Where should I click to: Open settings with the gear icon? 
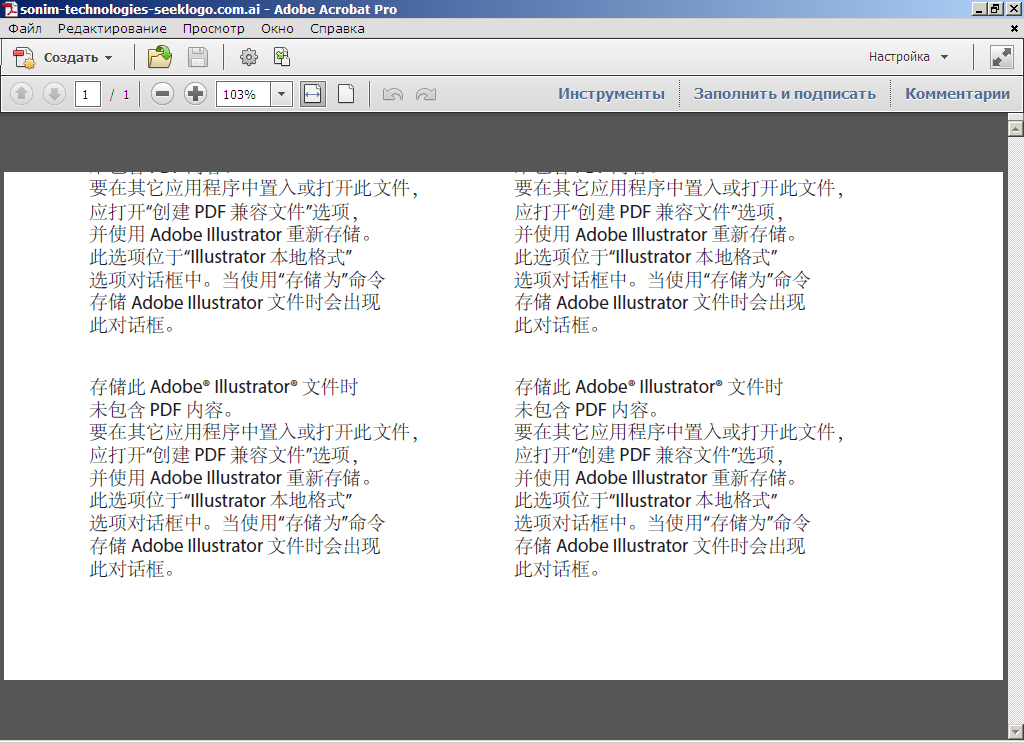[x=249, y=57]
